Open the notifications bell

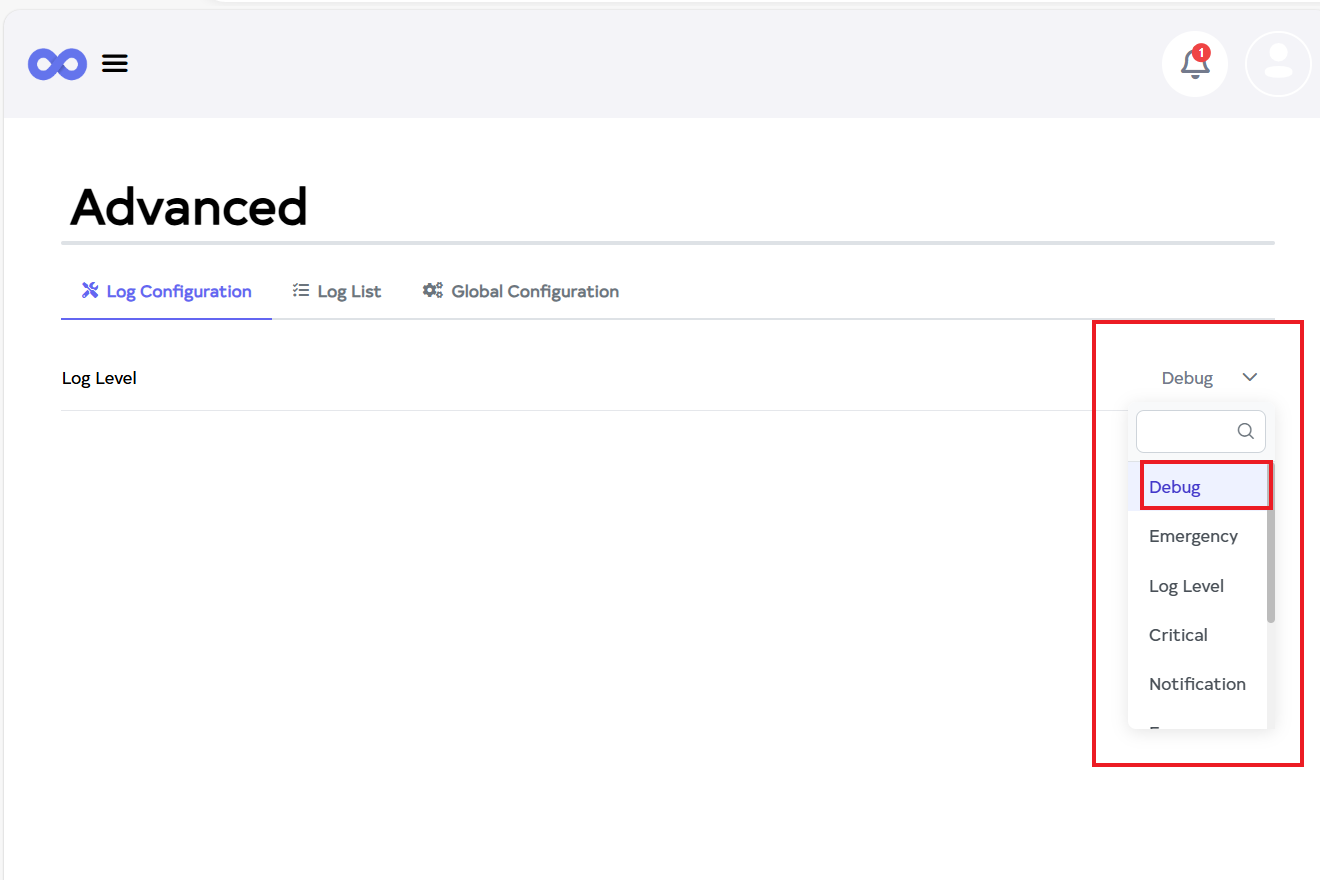coord(1194,65)
